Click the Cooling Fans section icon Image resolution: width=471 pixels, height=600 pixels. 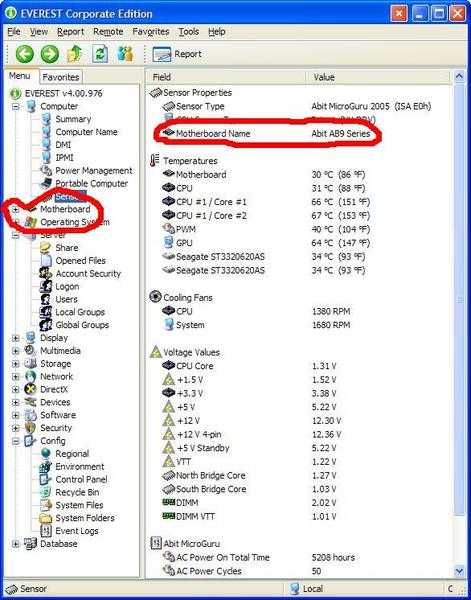[x=155, y=297]
